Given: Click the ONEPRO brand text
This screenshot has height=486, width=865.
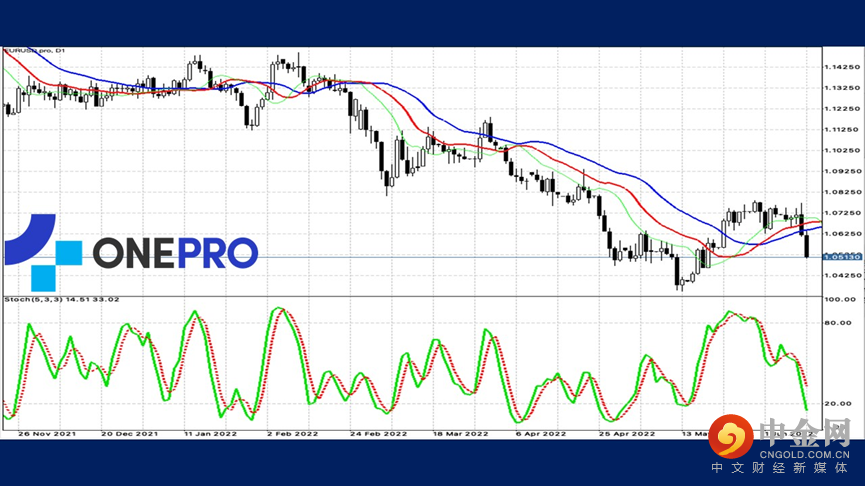Looking at the screenshot, I should [x=175, y=253].
